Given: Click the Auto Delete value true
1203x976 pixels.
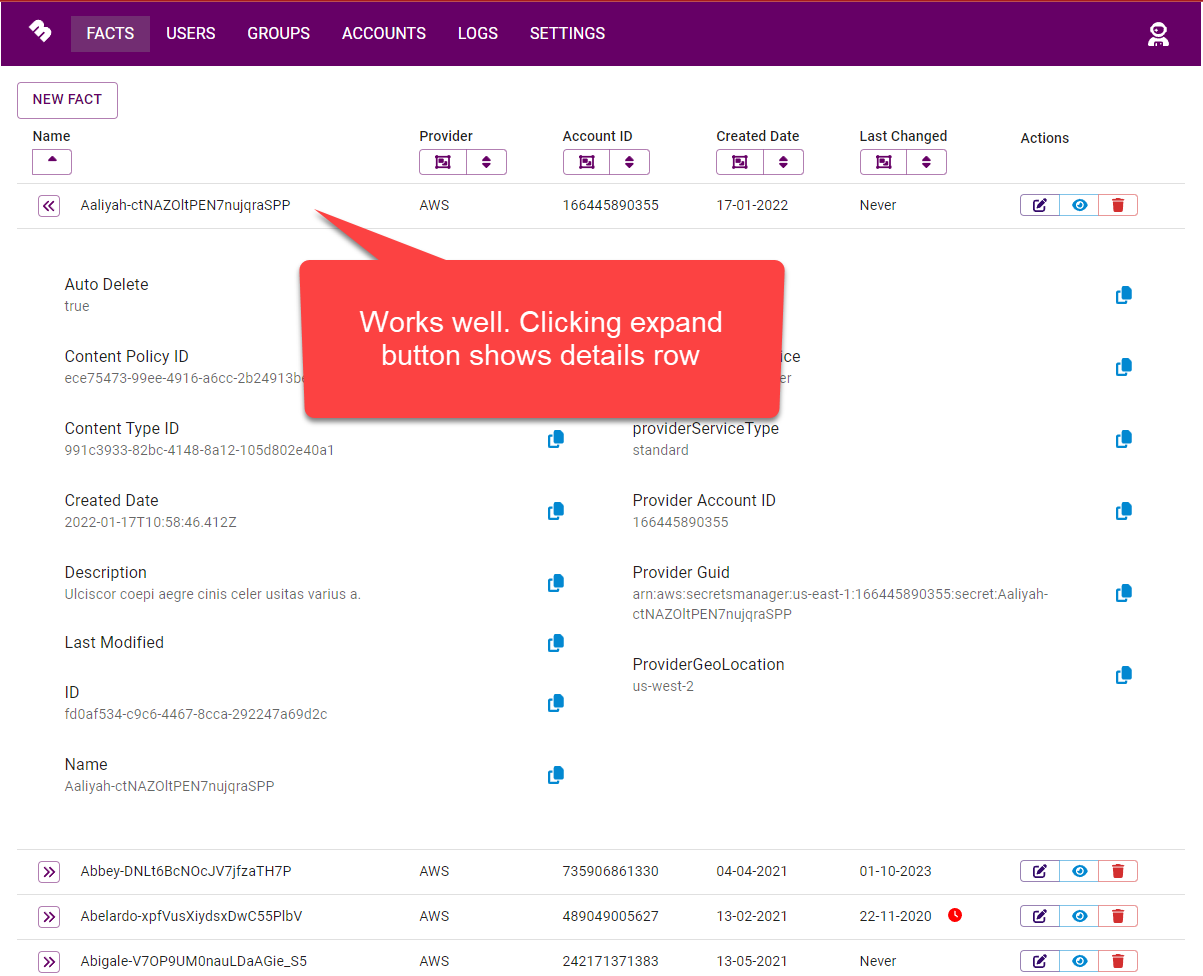Looking at the screenshot, I should (77, 306).
